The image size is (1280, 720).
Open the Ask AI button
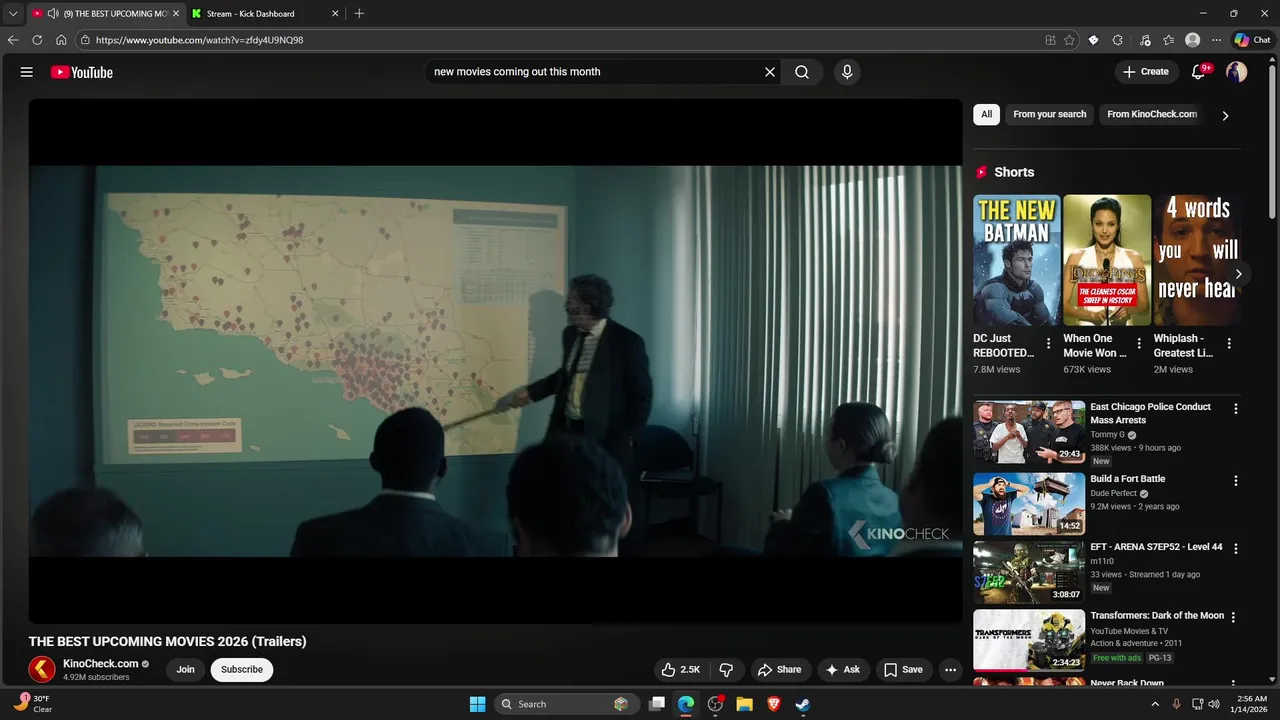843,670
